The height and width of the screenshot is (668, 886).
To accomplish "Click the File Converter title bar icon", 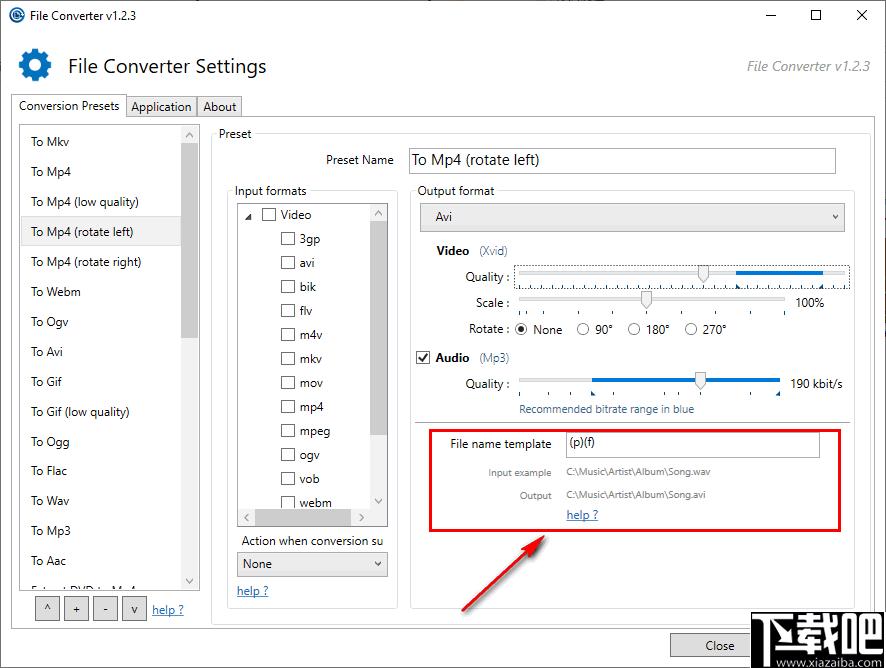I will point(17,15).
